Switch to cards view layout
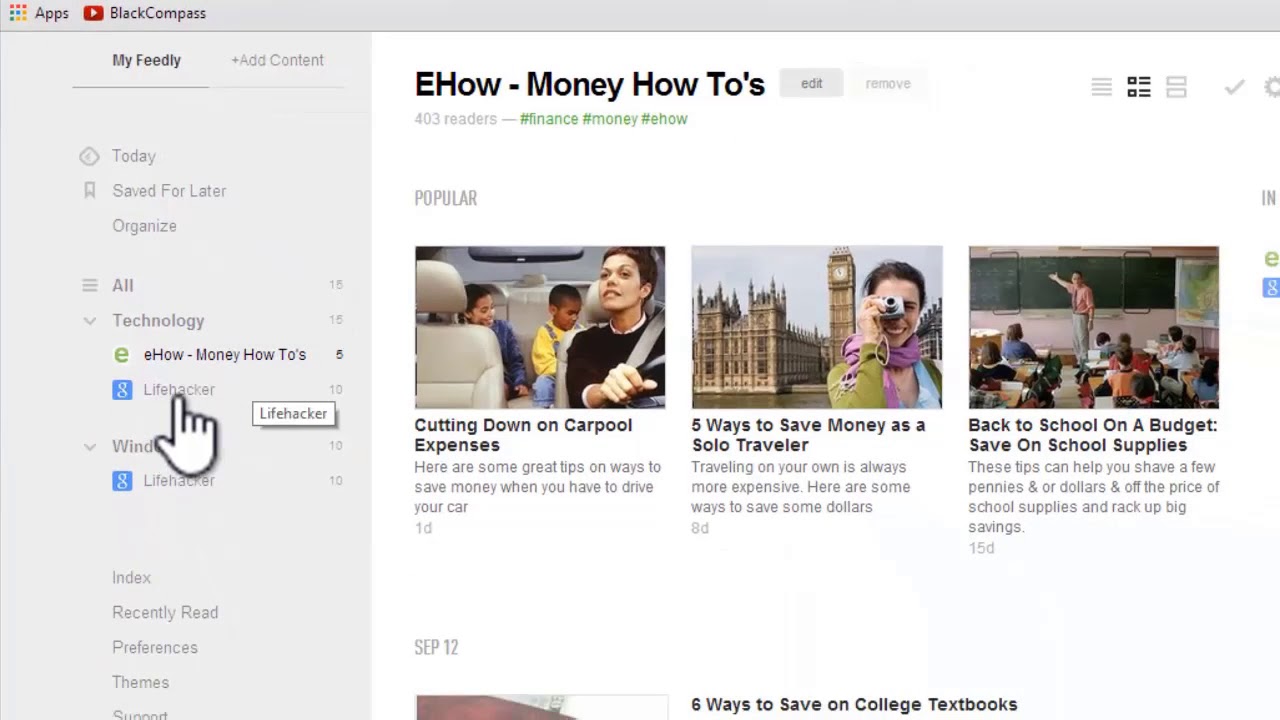This screenshot has width=1280, height=720. (x=1176, y=87)
